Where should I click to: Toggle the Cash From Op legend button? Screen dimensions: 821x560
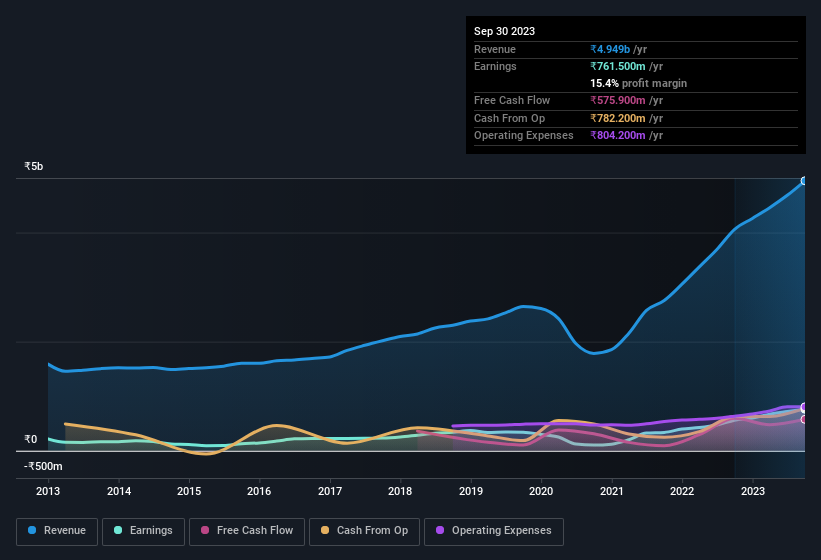[x=364, y=531]
